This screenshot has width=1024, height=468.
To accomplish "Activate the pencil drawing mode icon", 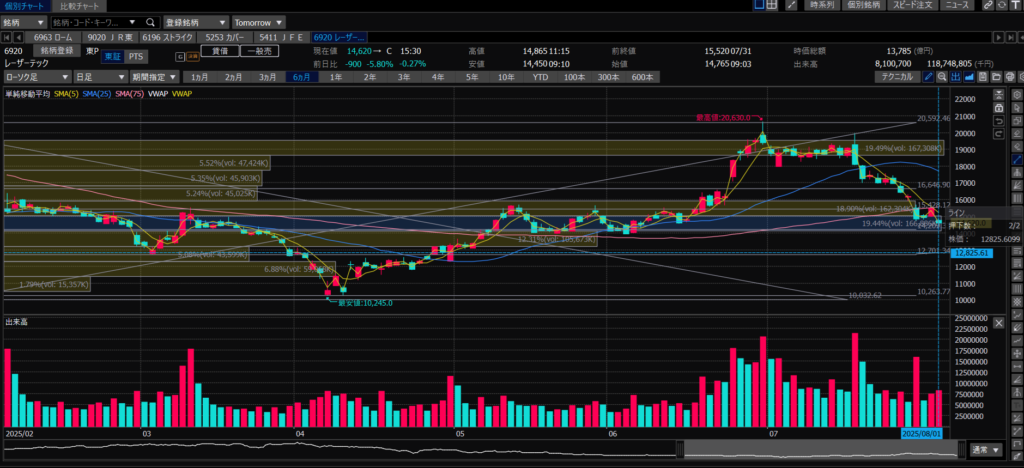I will coord(928,76).
